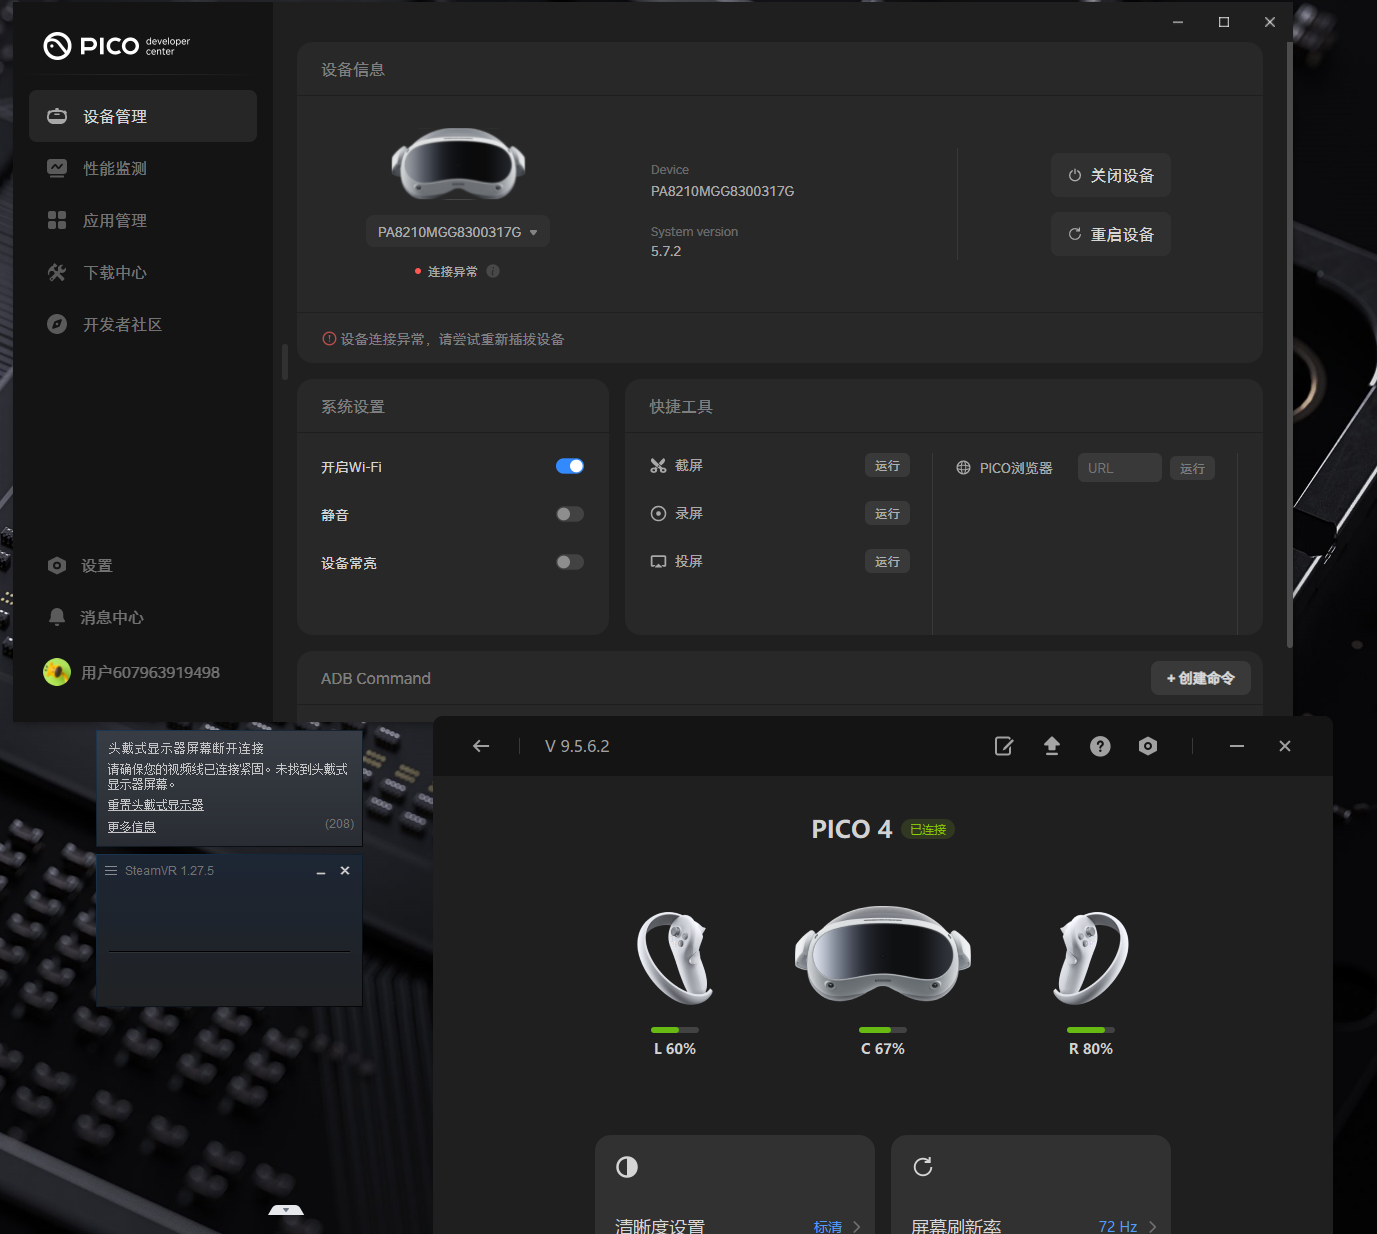Click the 录屏 record icon
Screen dimensions: 1377x1234
(658, 514)
